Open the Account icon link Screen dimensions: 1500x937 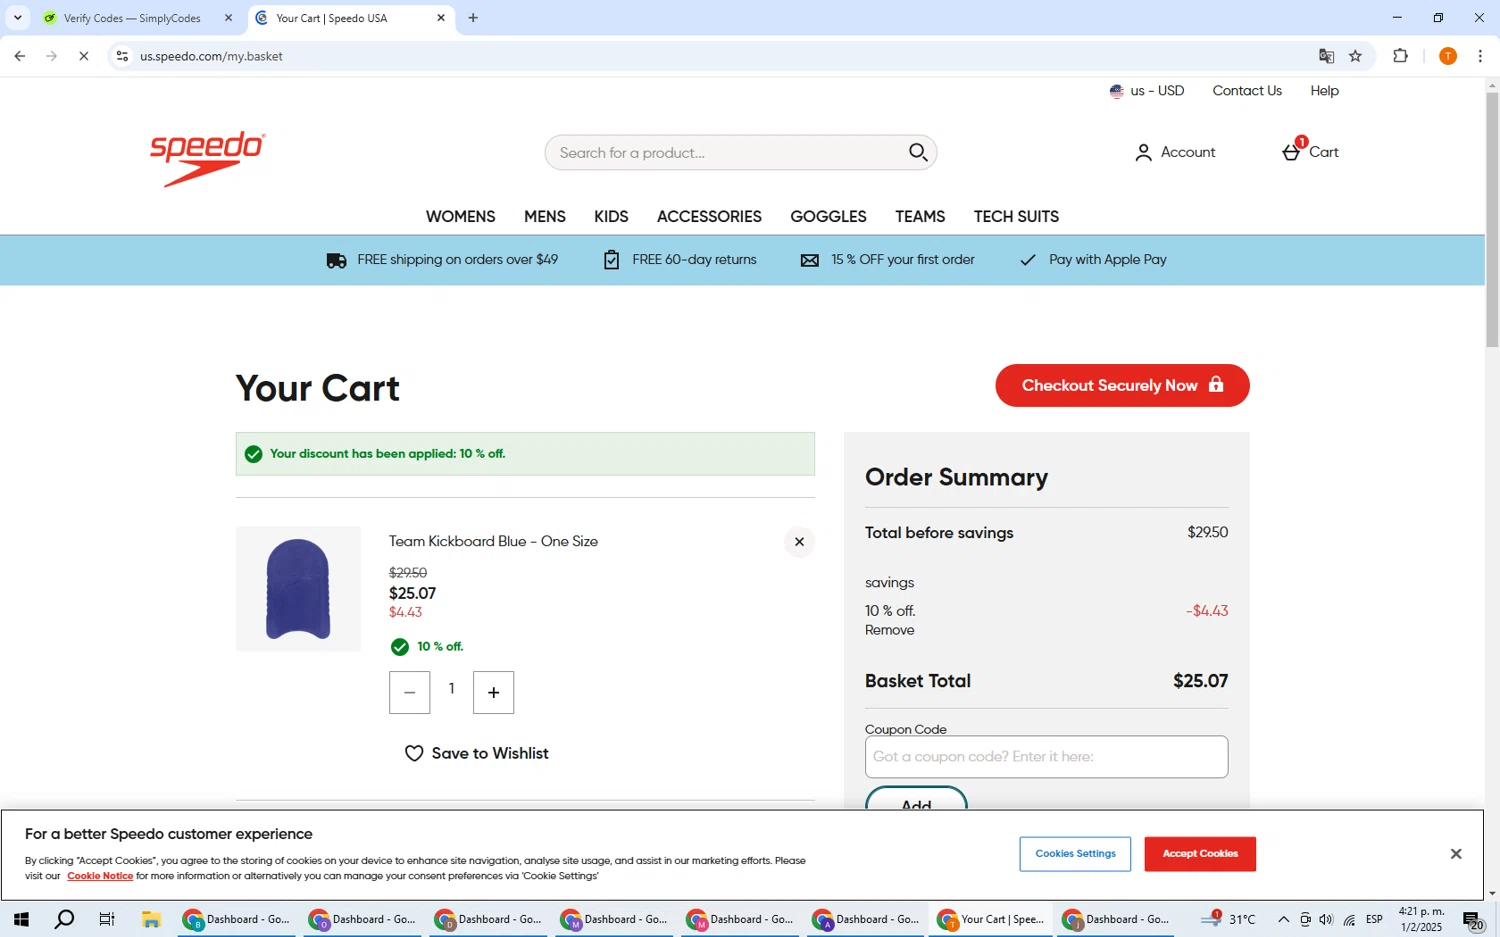(1175, 152)
